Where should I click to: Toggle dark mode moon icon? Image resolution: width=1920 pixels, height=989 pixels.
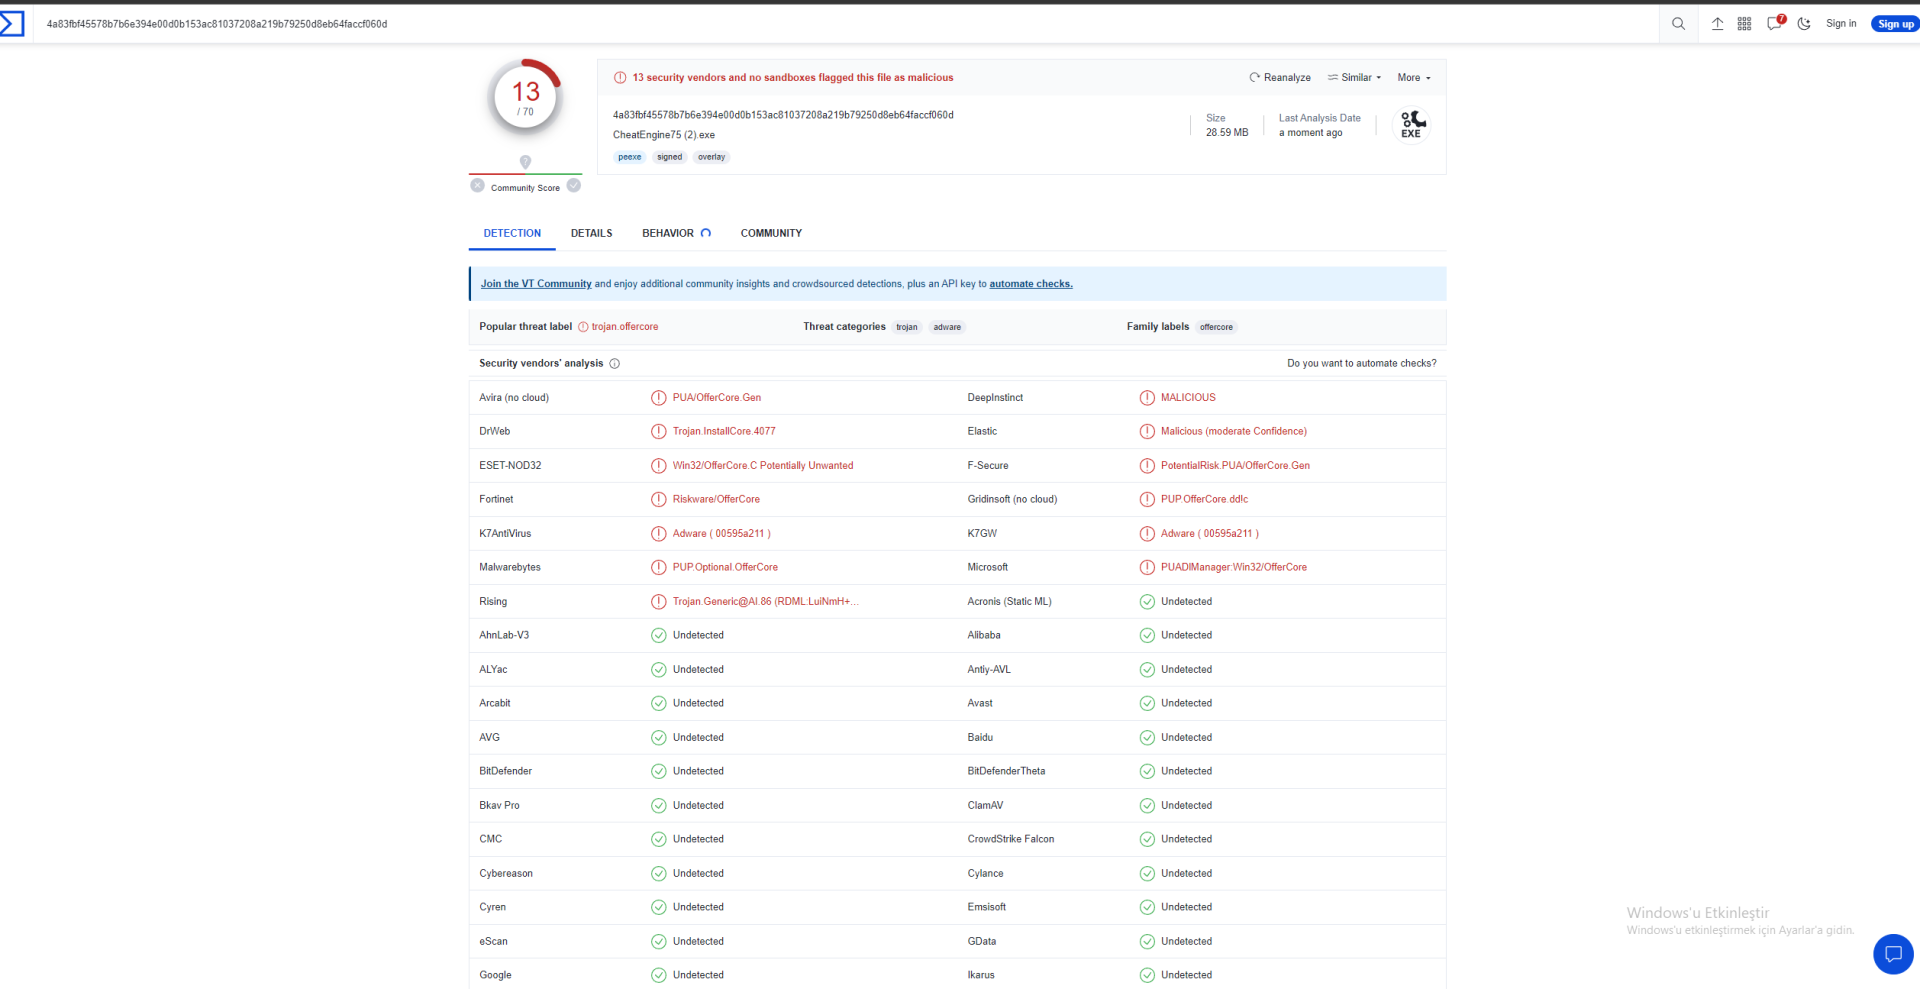[x=1804, y=24]
